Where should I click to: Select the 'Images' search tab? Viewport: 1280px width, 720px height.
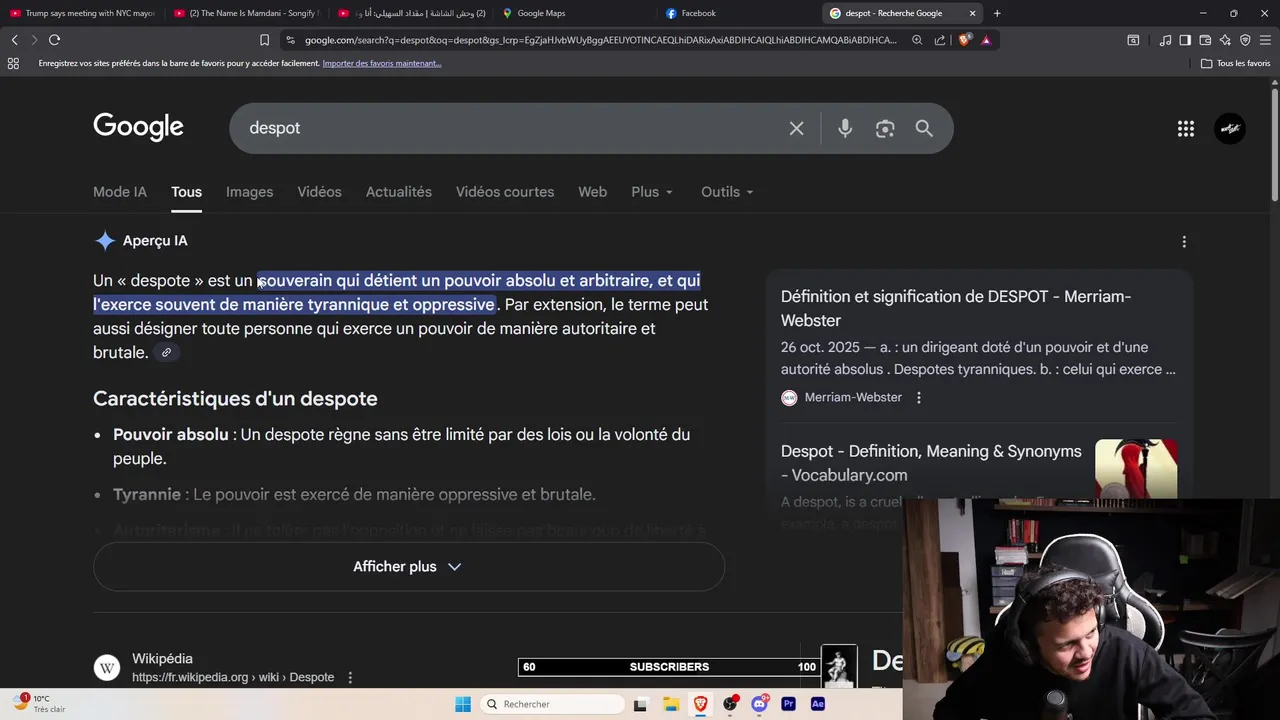coord(249,192)
